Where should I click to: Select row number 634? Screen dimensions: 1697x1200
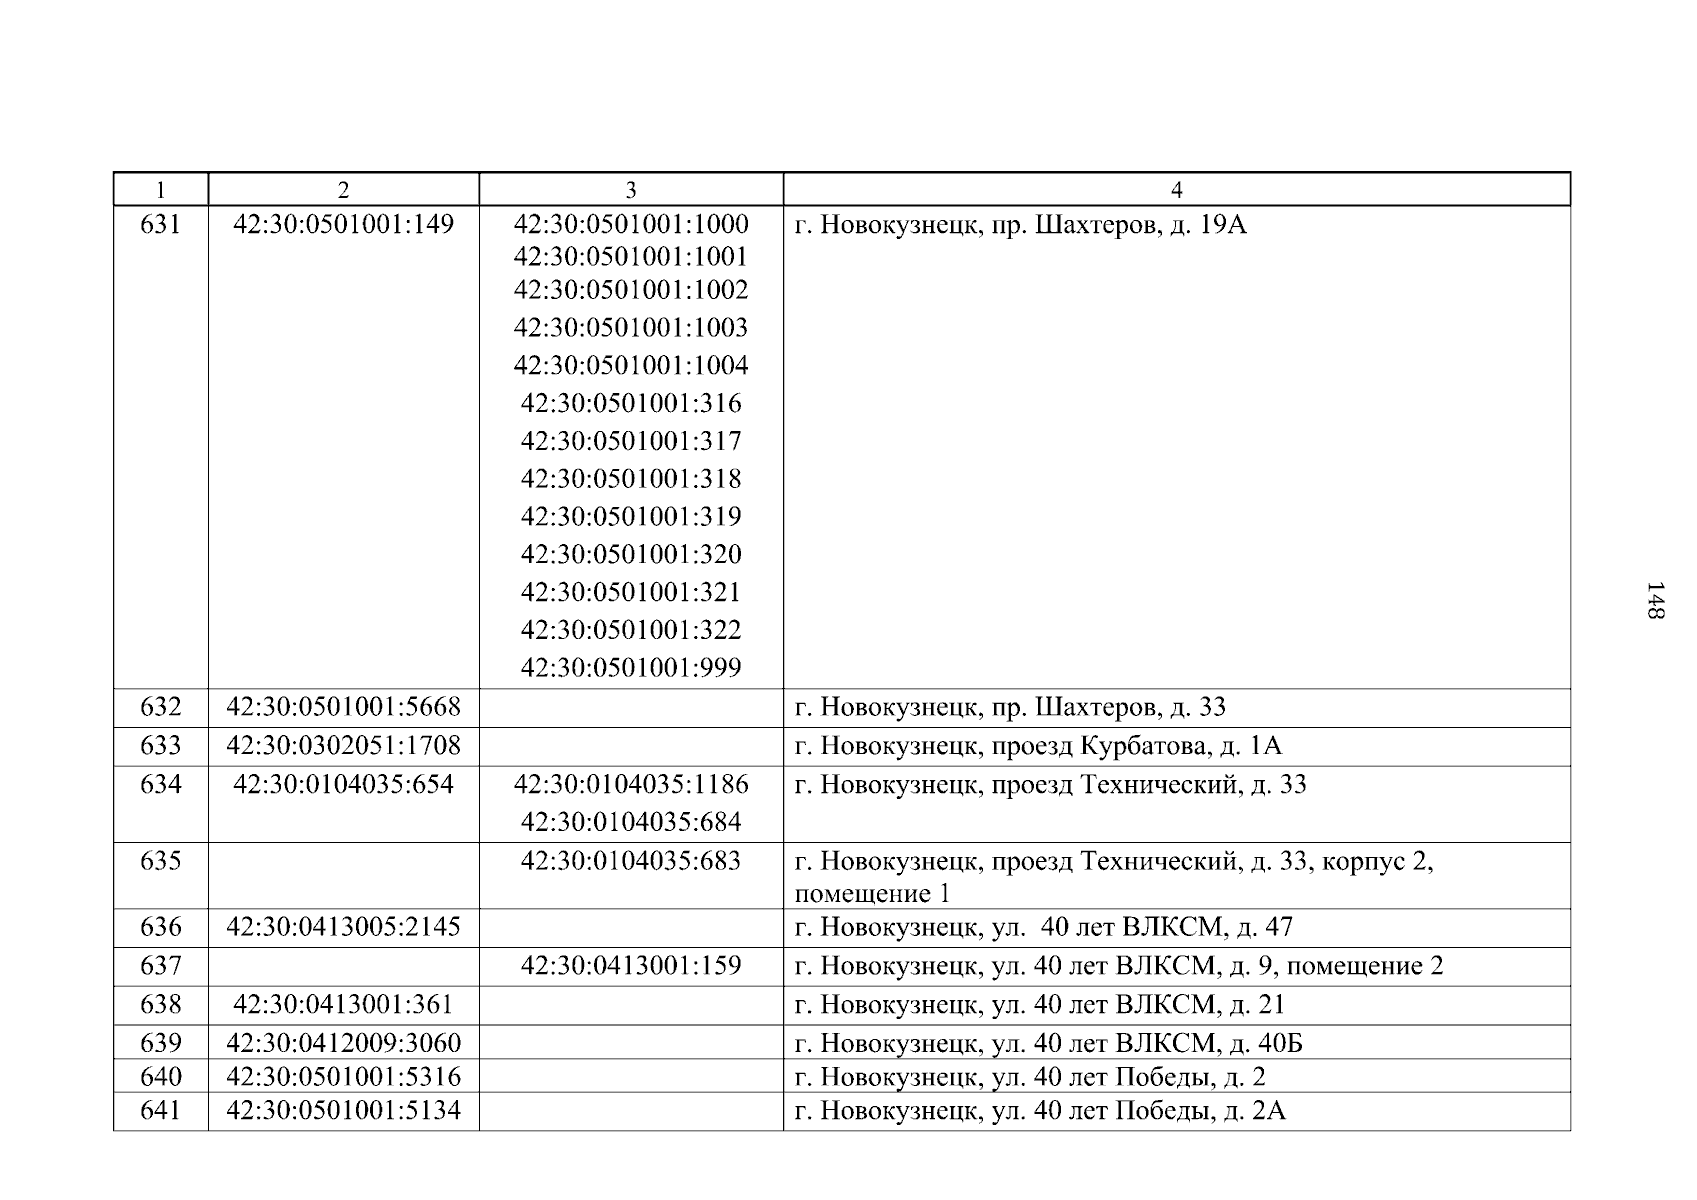click(x=161, y=784)
